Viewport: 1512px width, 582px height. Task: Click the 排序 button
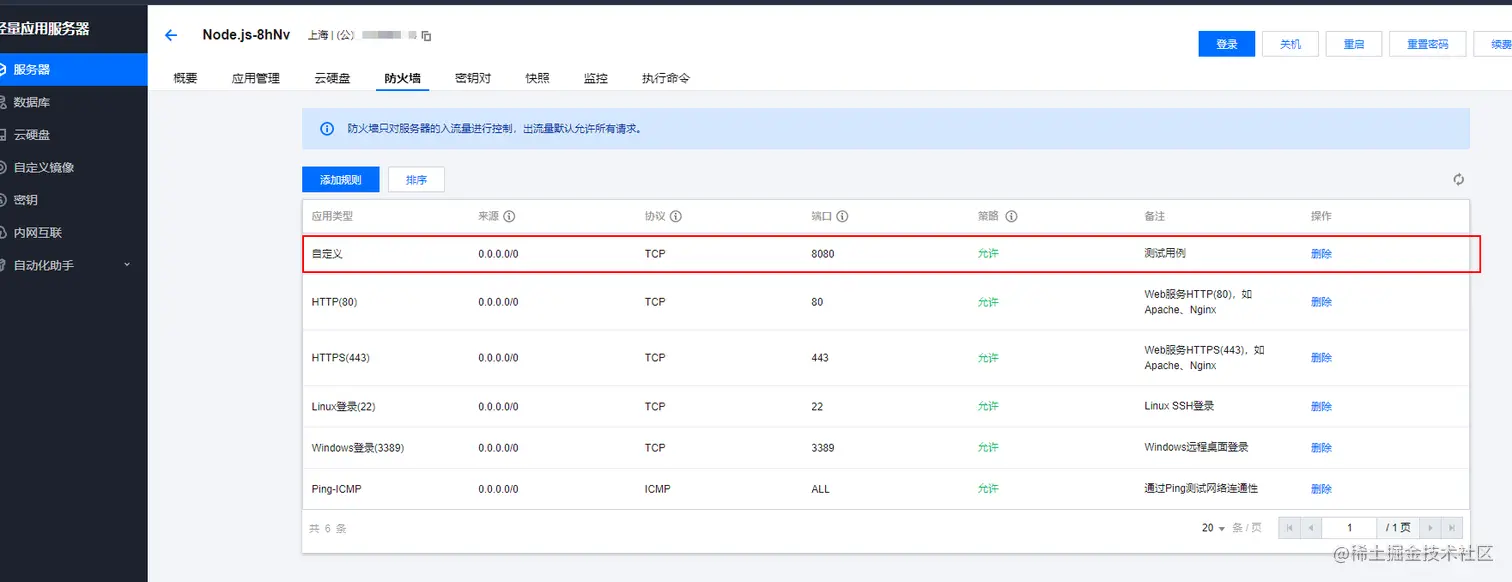[x=416, y=180]
